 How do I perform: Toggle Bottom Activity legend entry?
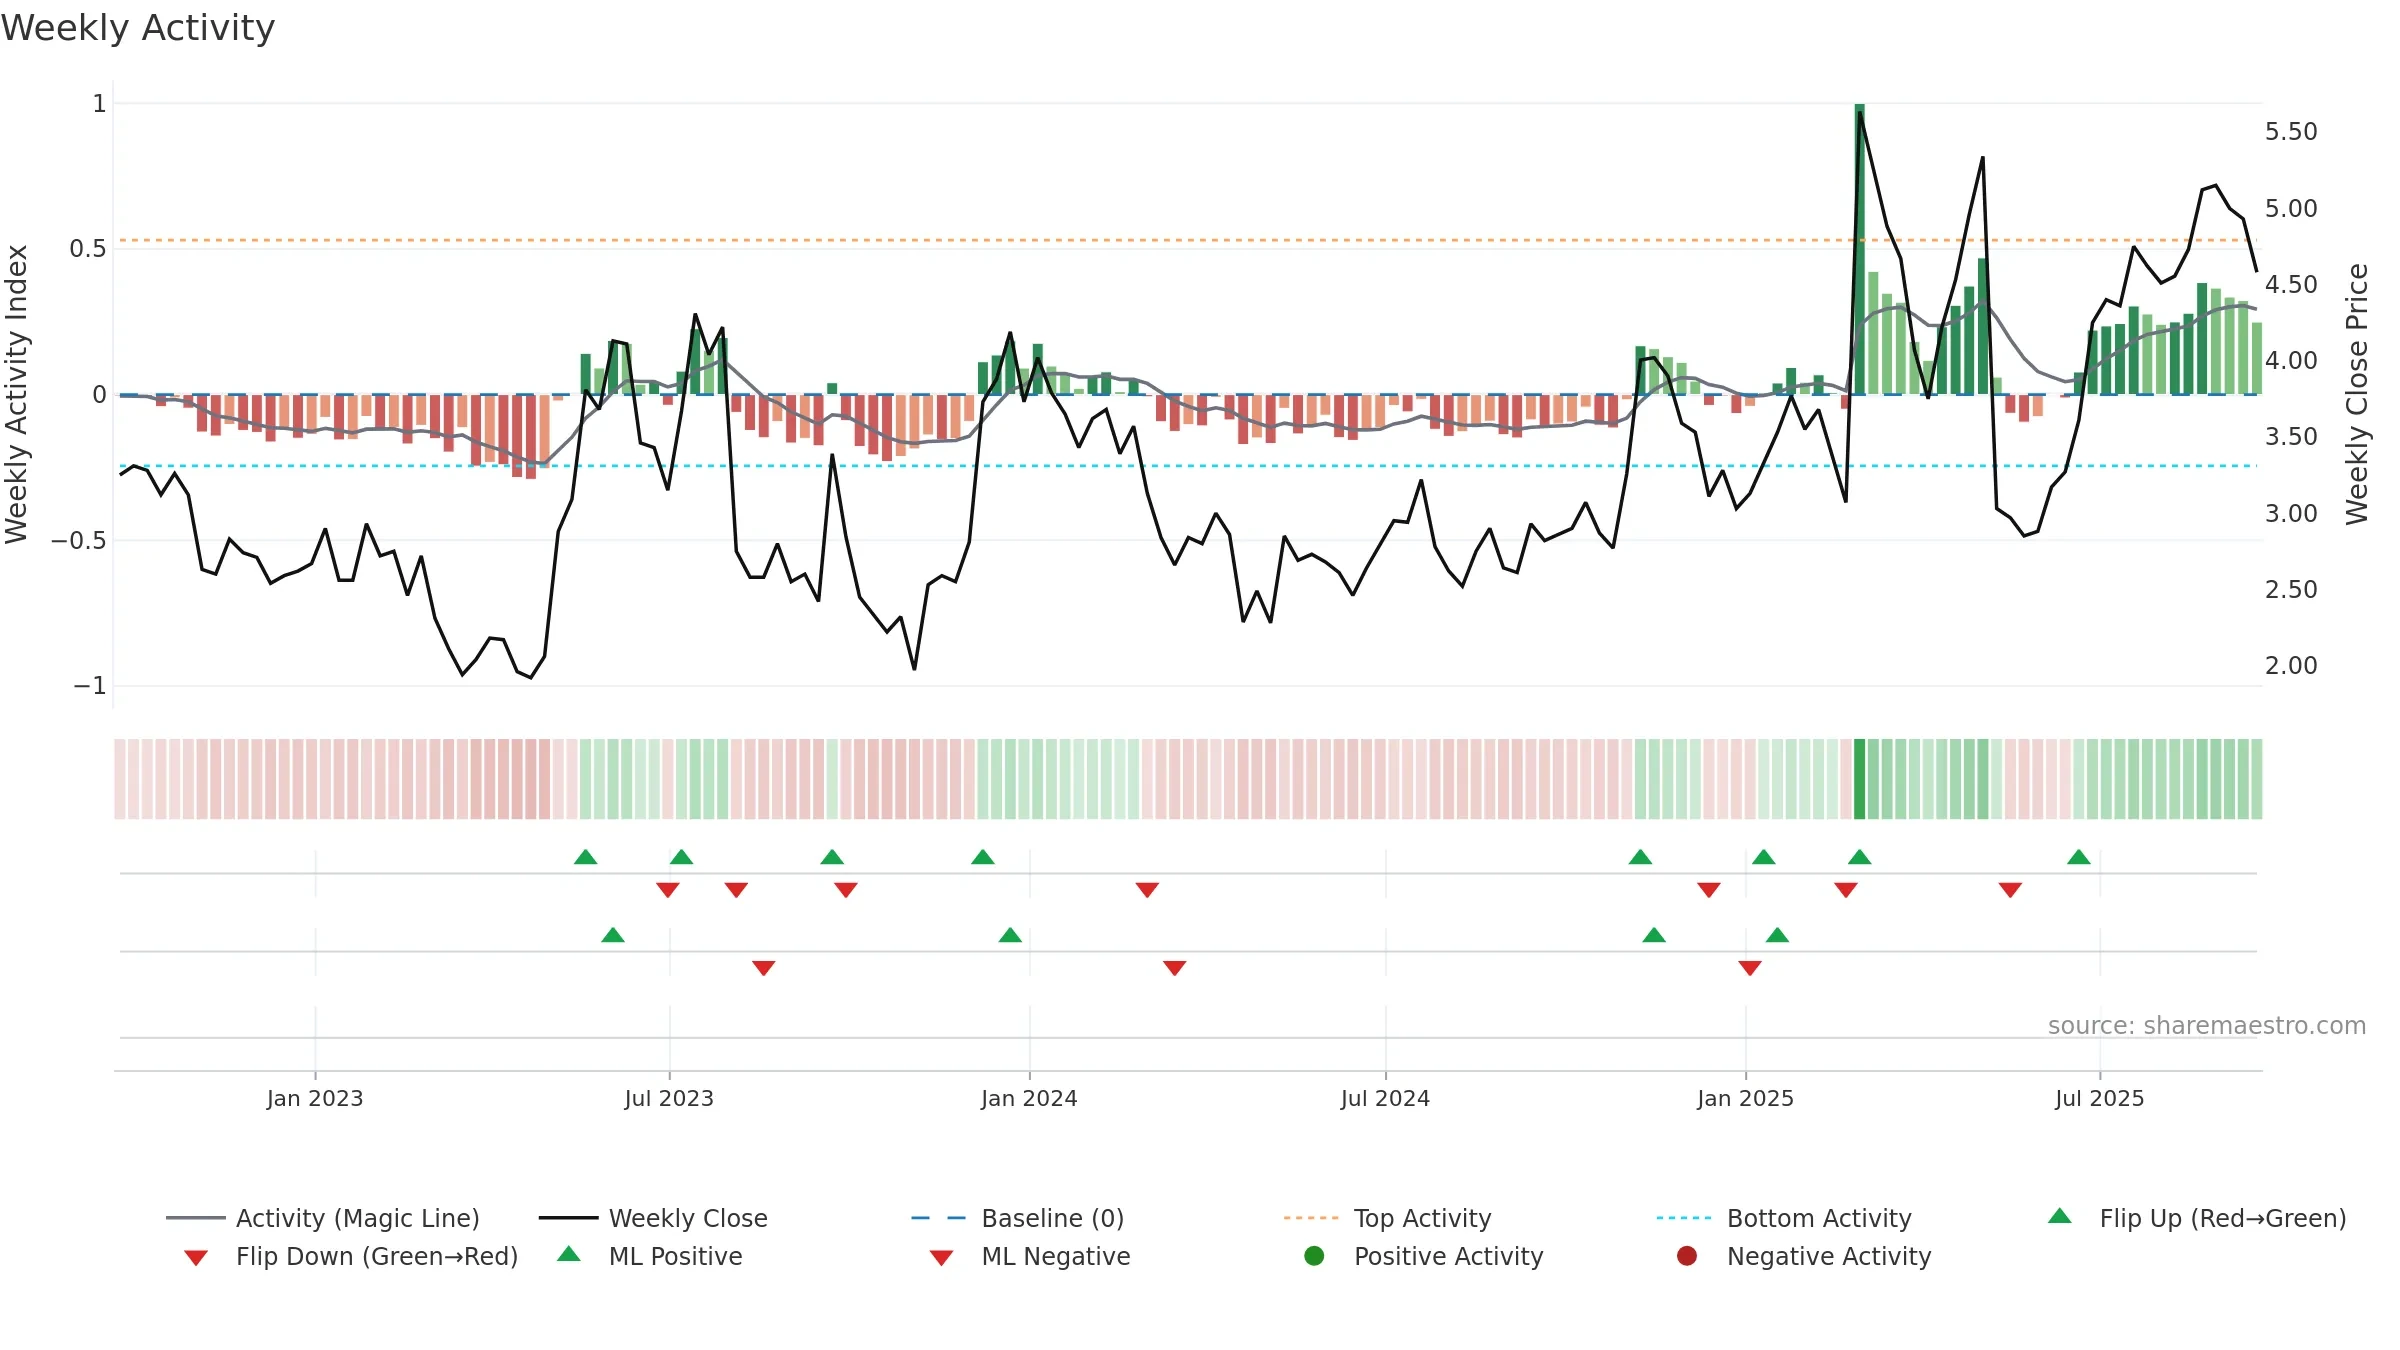tap(1784, 1218)
